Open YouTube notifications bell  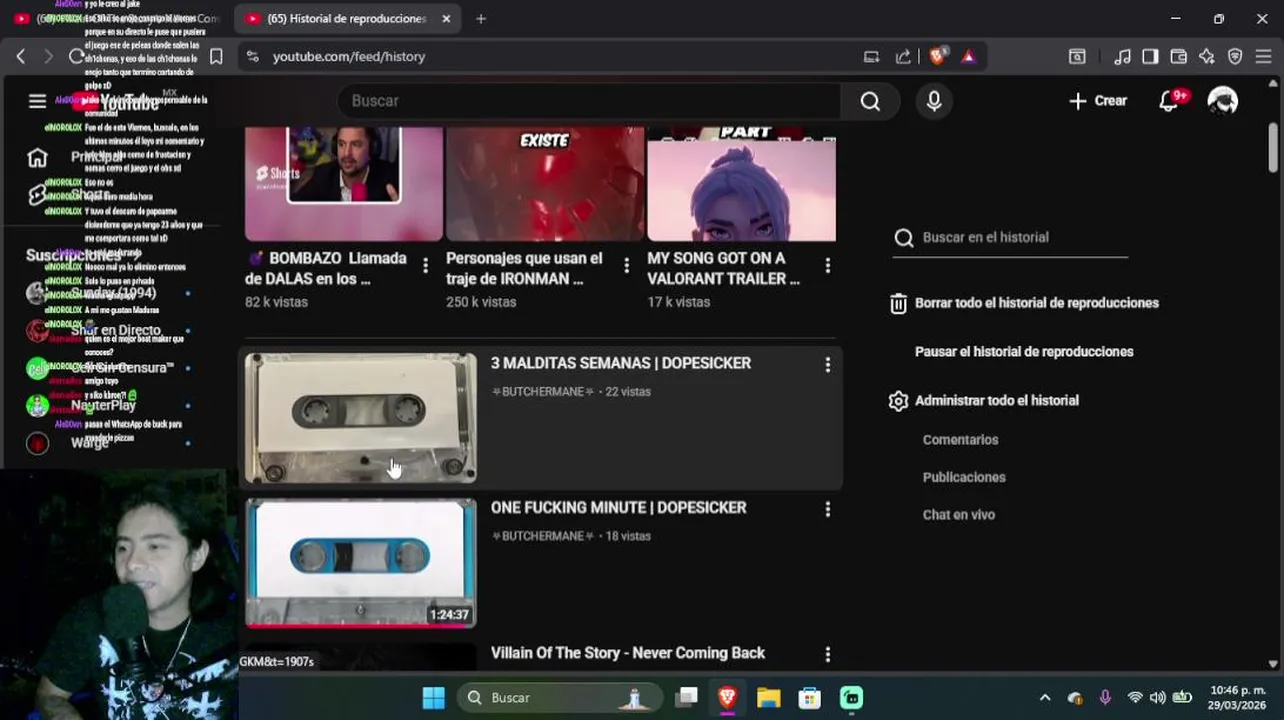pyautogui.click(x=1169, y=101)
